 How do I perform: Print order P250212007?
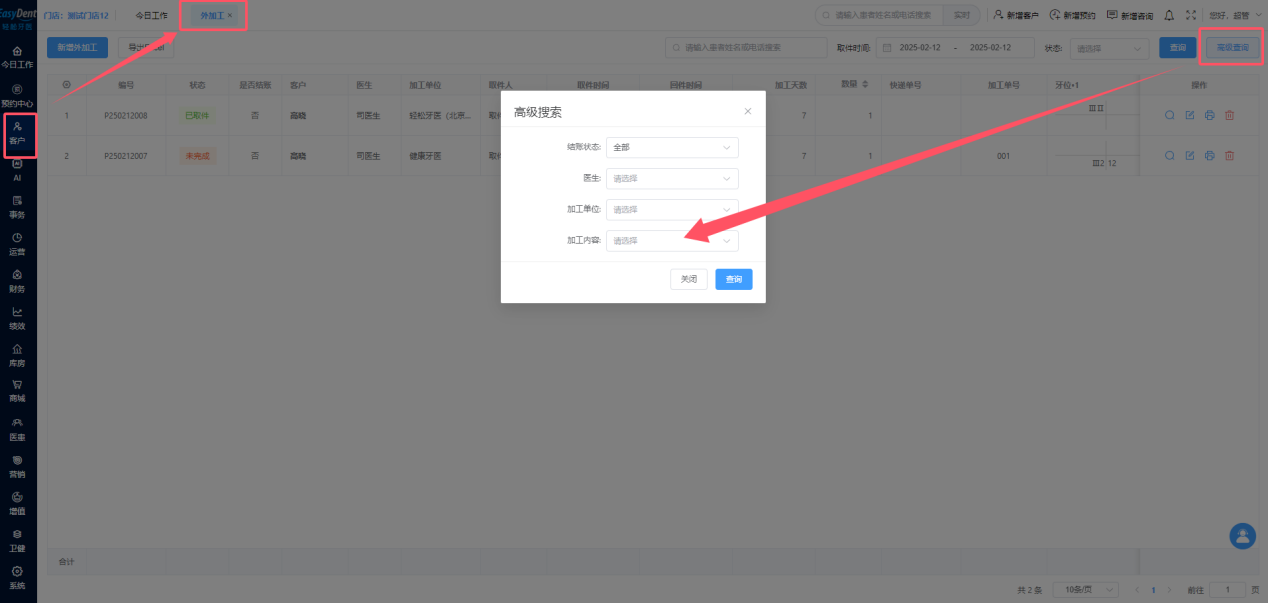click(1210, 155)
